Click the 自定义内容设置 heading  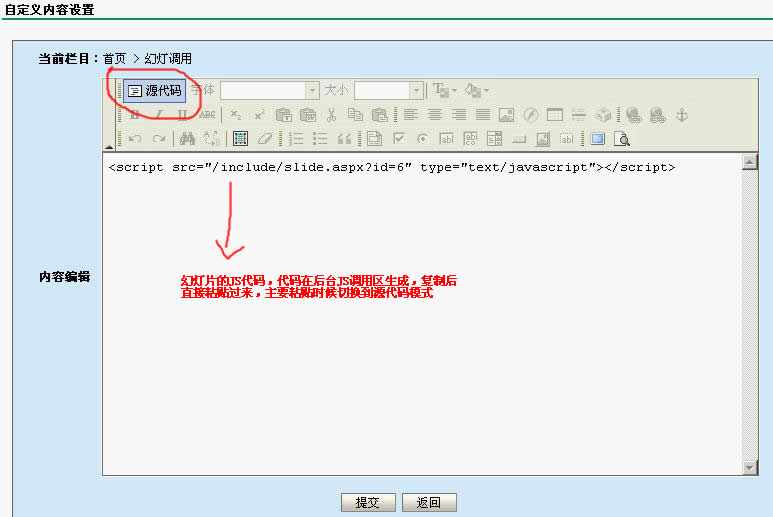[49, 9]
